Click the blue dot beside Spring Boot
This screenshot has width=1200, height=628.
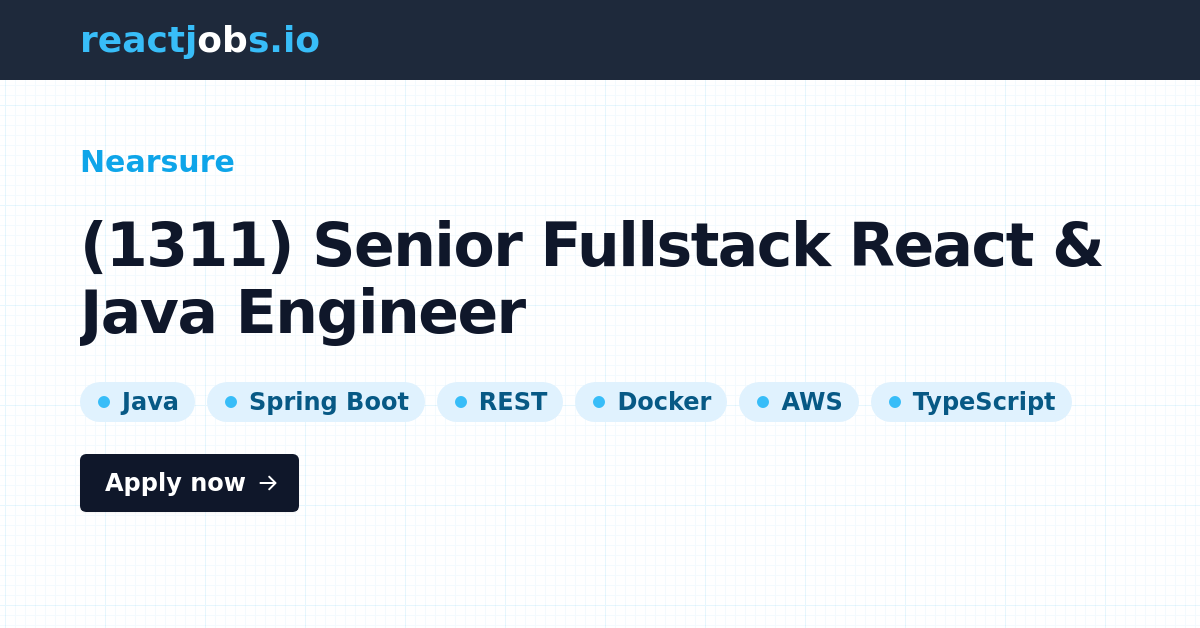(231, 402)
